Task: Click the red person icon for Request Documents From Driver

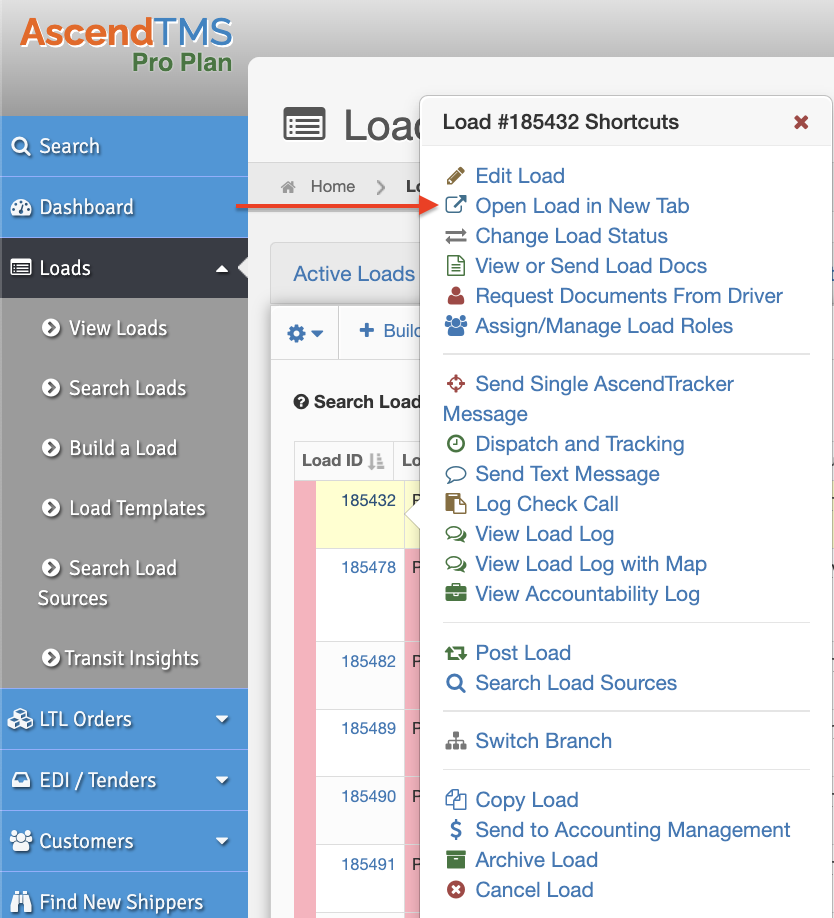Action: coord(455,296)
